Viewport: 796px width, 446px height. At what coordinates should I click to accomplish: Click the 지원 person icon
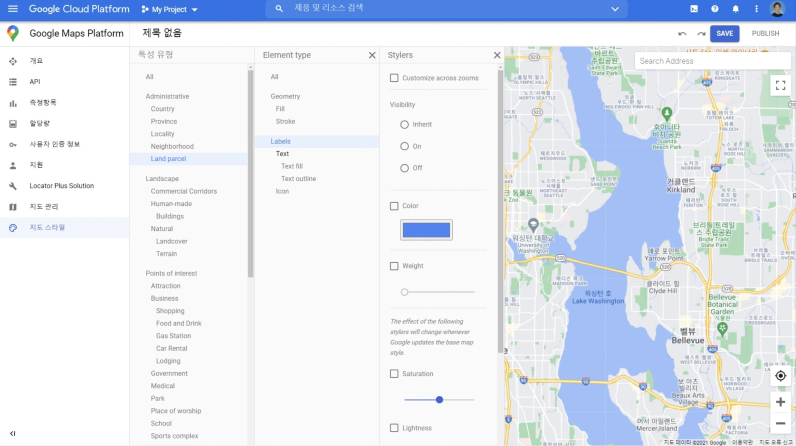13,165
